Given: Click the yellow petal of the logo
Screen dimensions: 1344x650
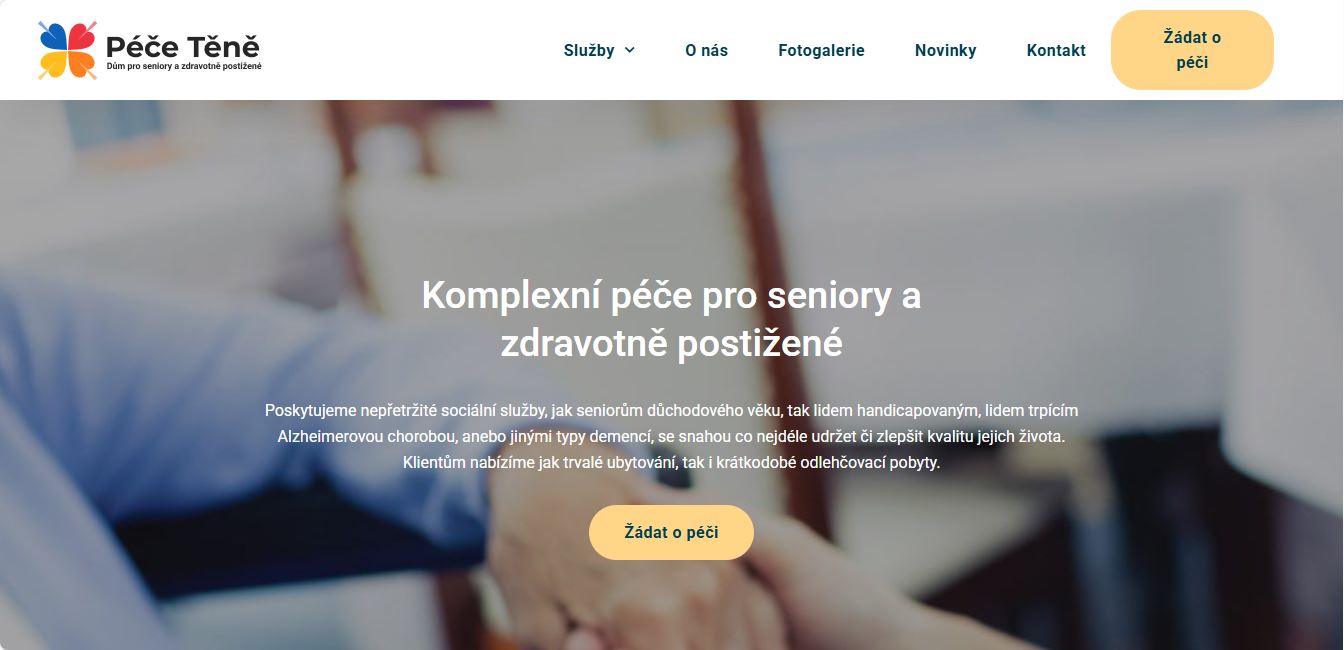Looking at the screenshot, I should click(x=53, y=64).
